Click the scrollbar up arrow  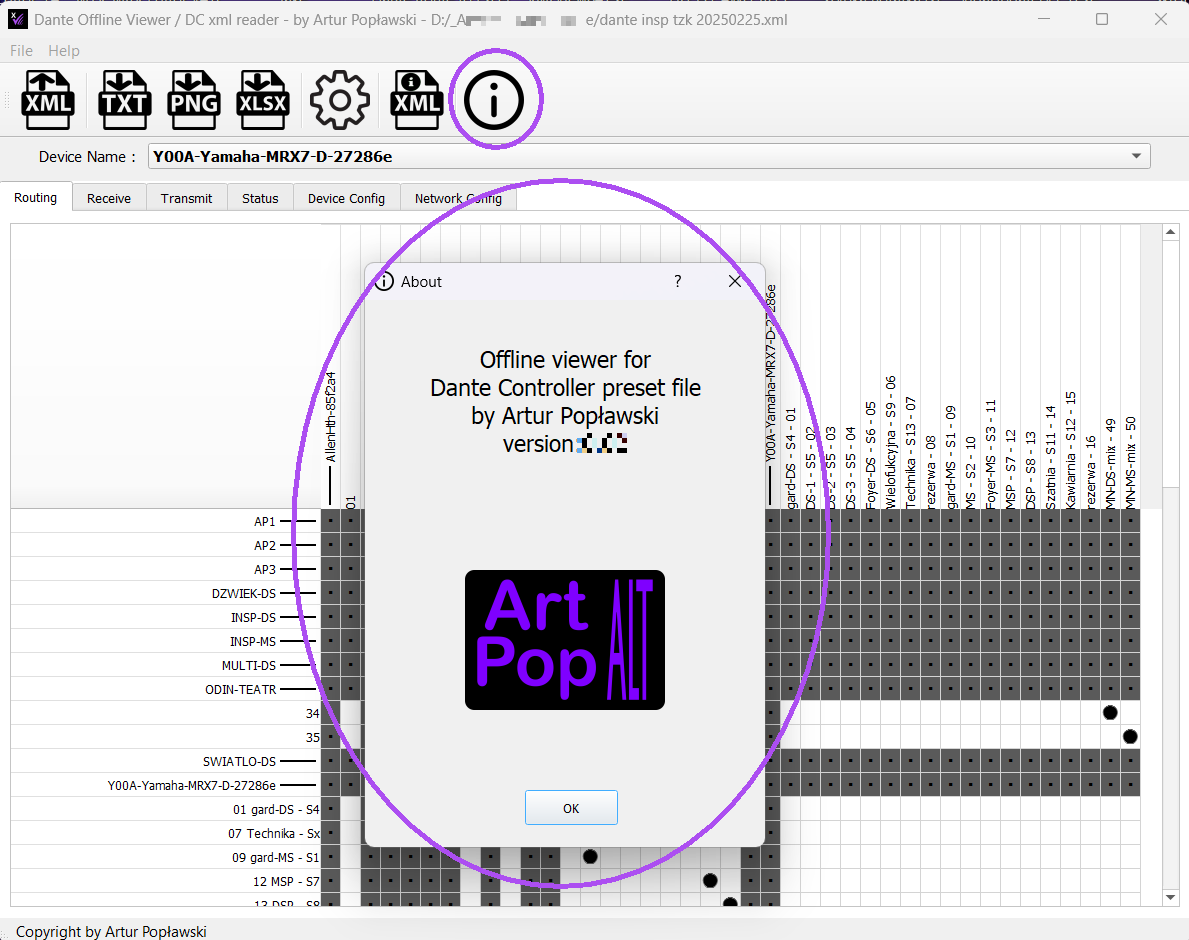coord(1171,232)
